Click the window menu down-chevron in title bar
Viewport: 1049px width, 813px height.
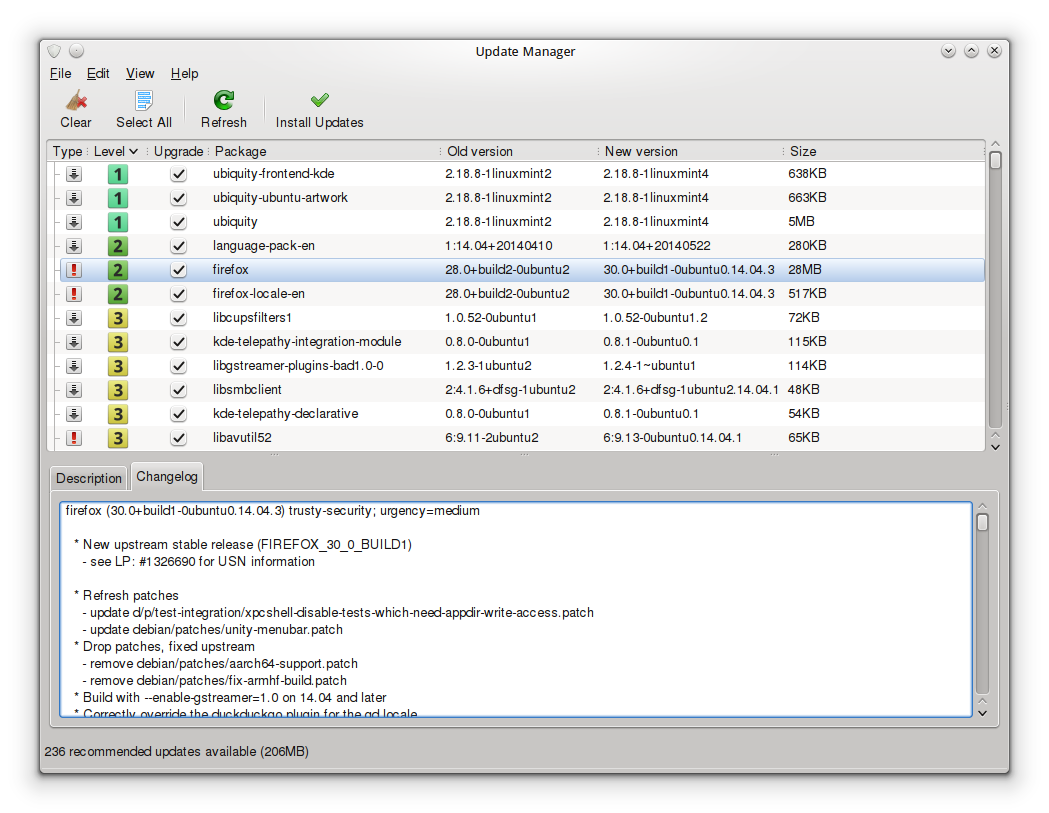[x=948, y=51]
